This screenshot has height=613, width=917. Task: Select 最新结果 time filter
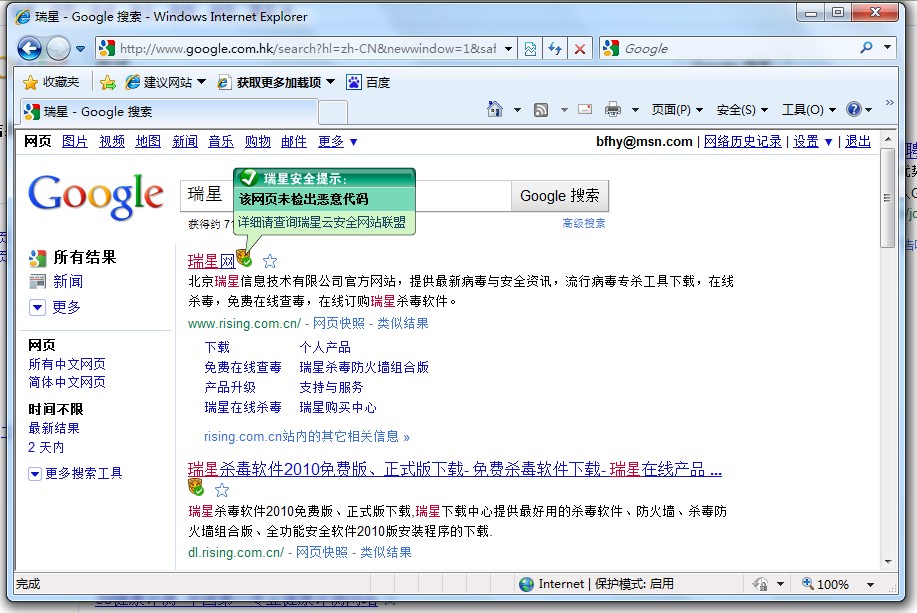[54, 428]
